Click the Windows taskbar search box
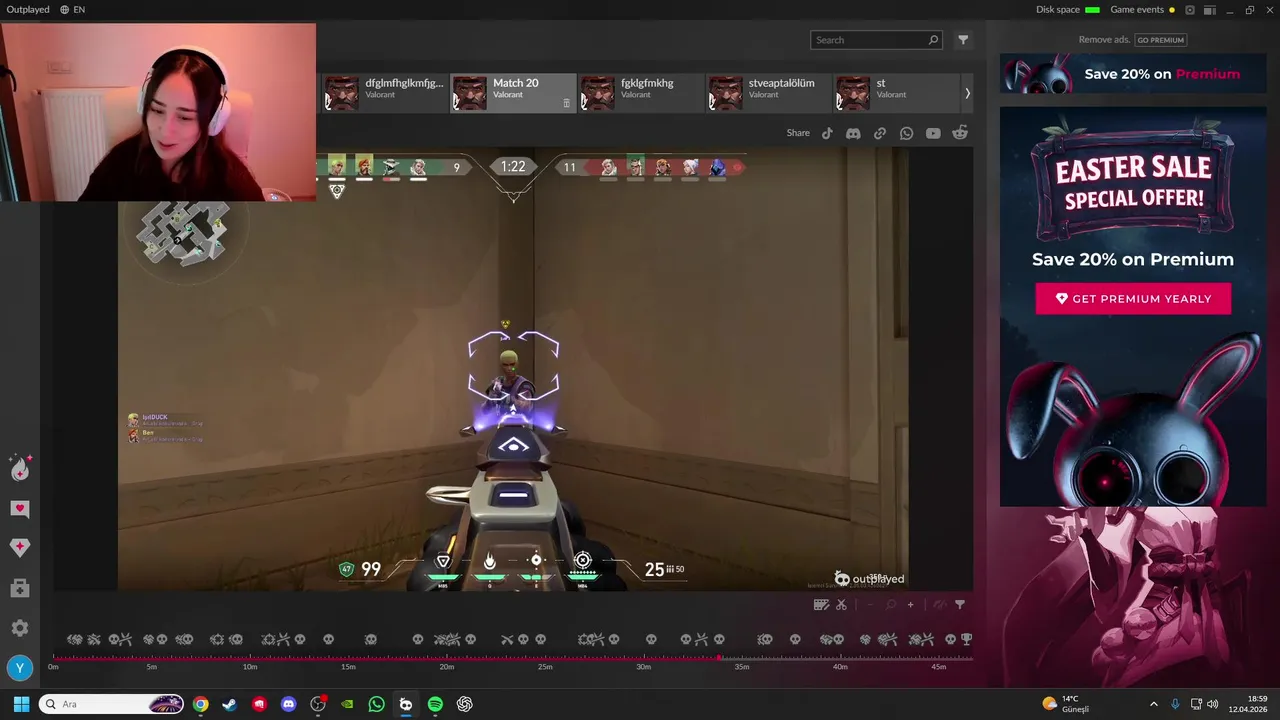 pos(111,704)
